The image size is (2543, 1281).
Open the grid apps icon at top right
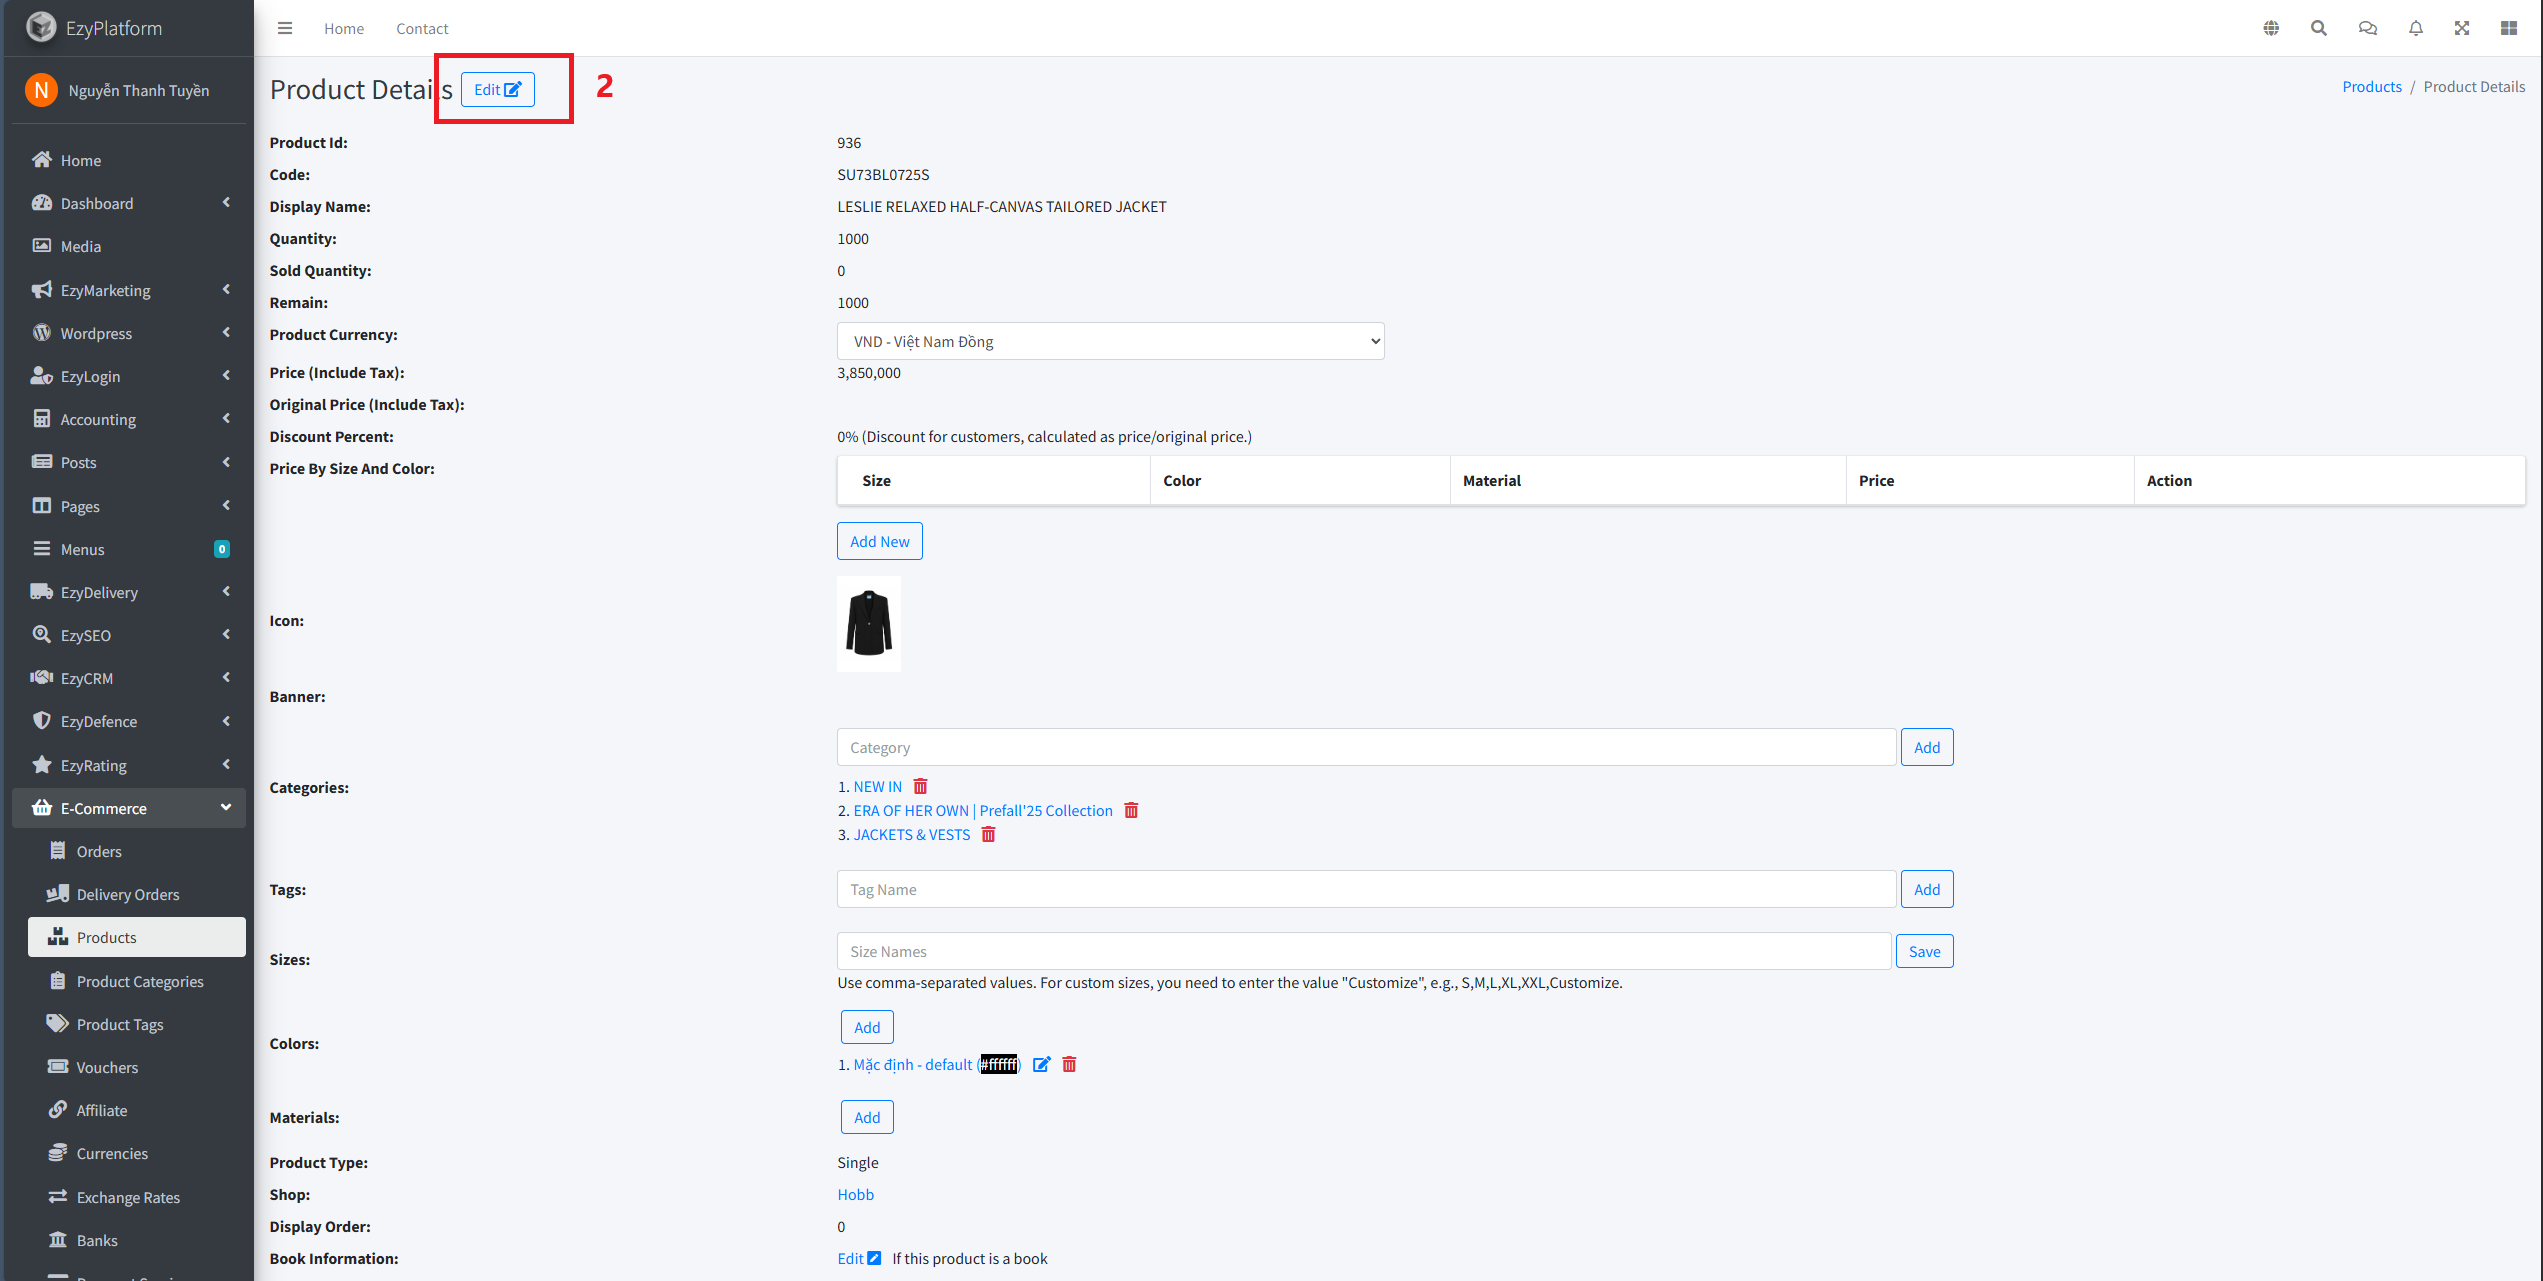(x=2508, y=28)
